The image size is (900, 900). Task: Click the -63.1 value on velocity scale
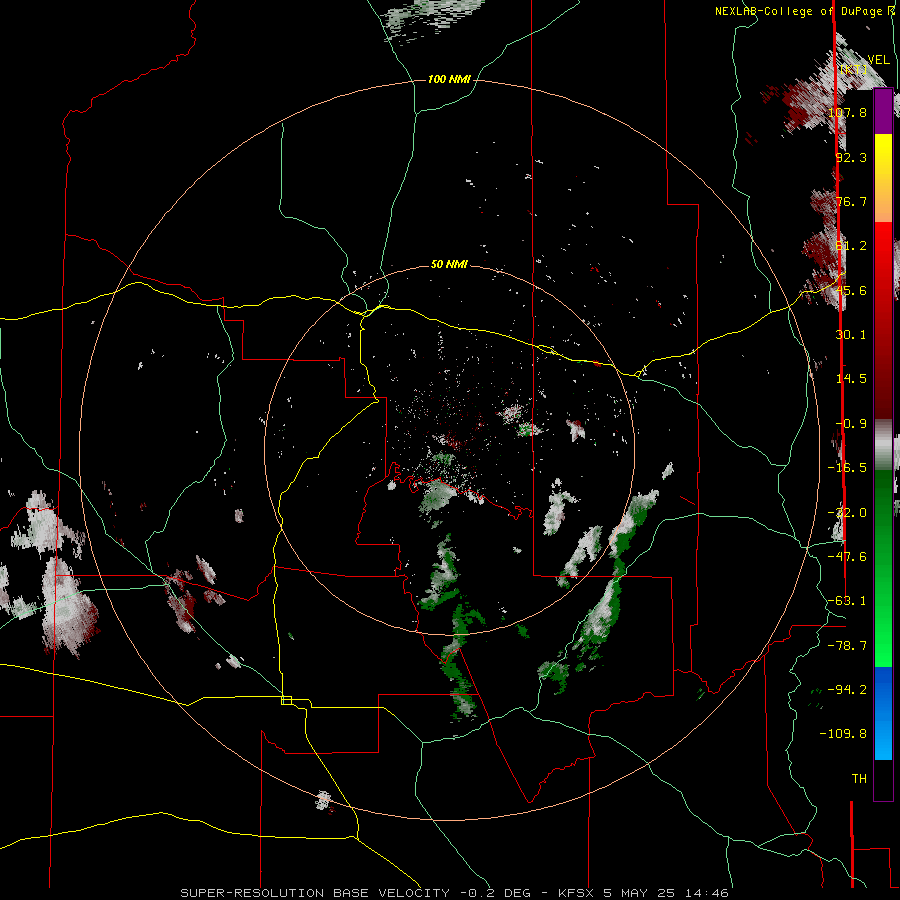click(847, 601)
